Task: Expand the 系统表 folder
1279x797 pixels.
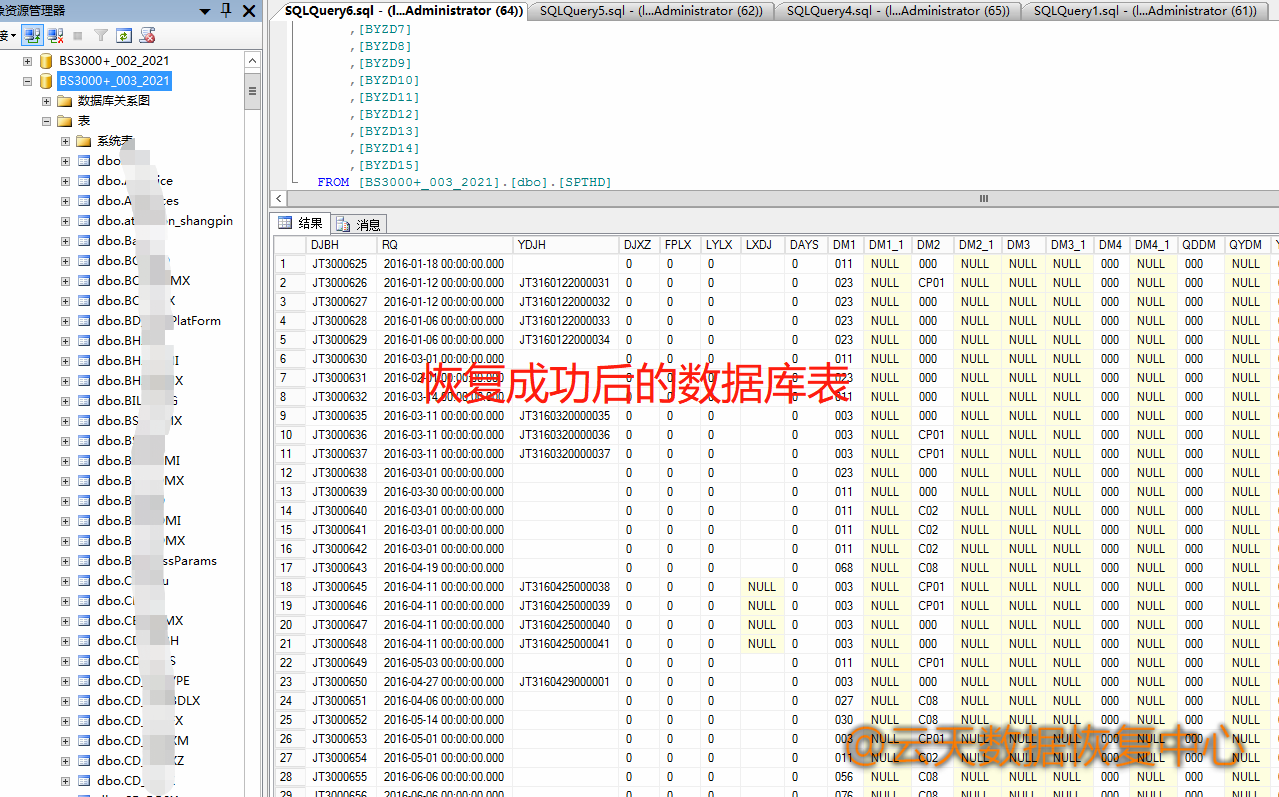Action: point(65,141)
